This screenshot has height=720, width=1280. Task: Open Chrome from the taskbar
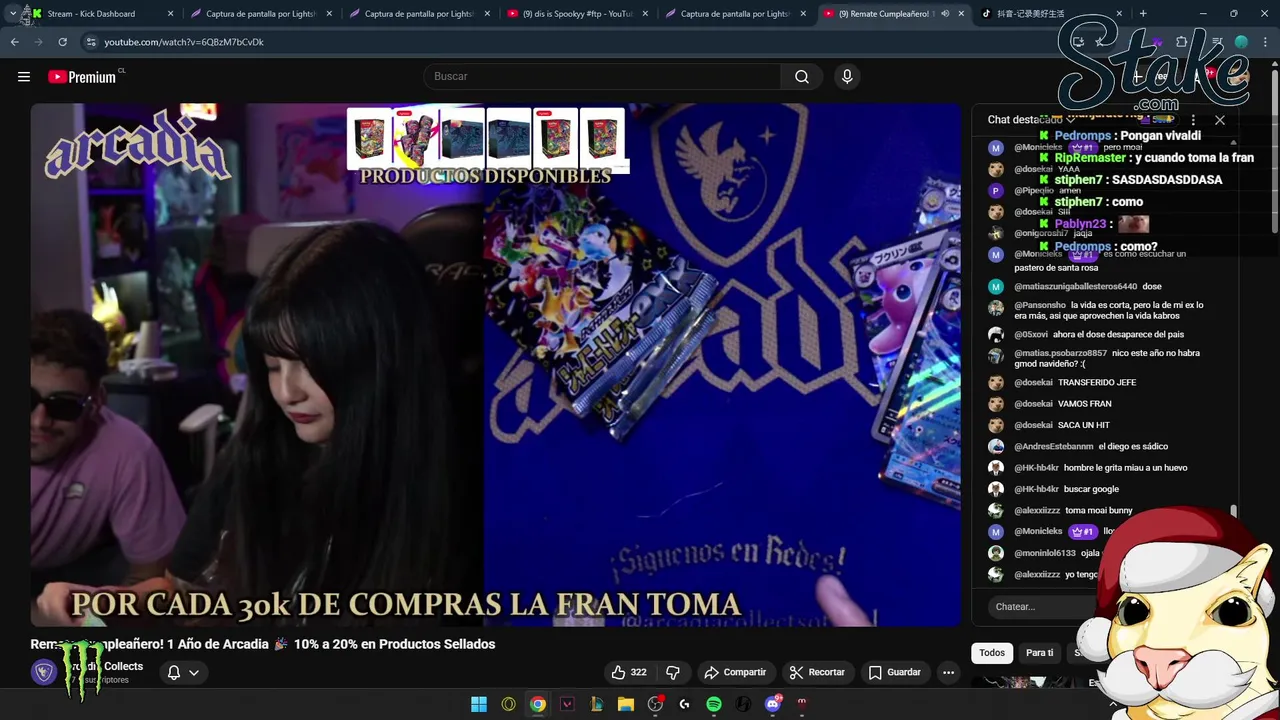point(538,704)
